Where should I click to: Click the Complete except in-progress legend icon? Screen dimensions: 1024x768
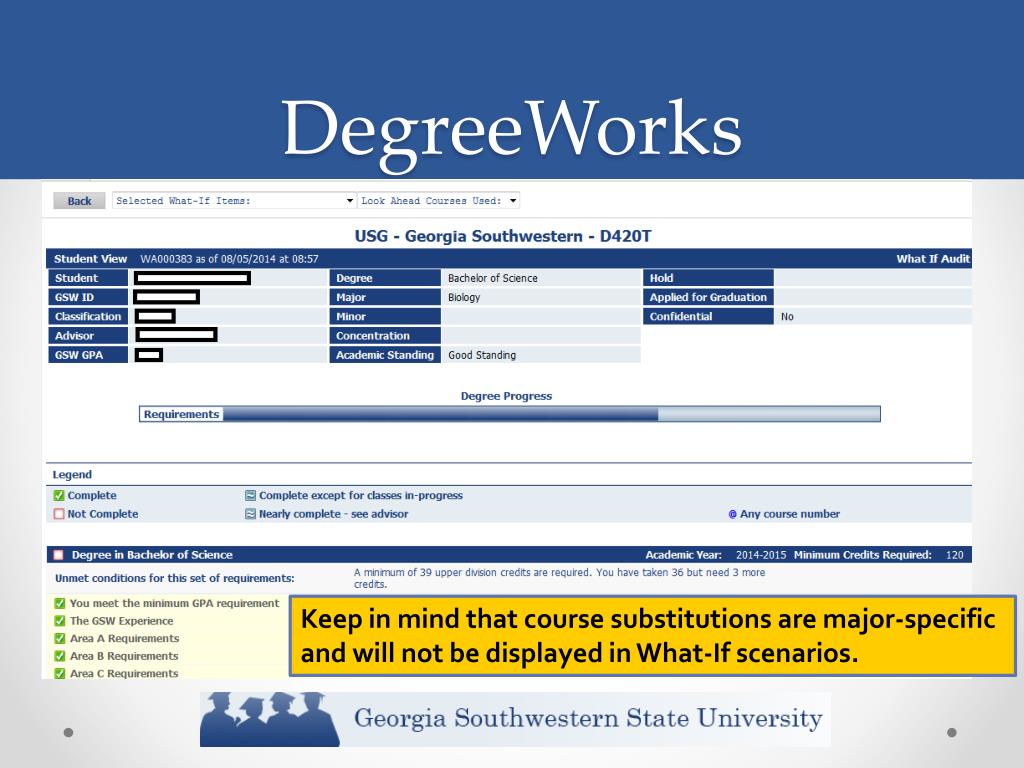[x=250, y=495]
